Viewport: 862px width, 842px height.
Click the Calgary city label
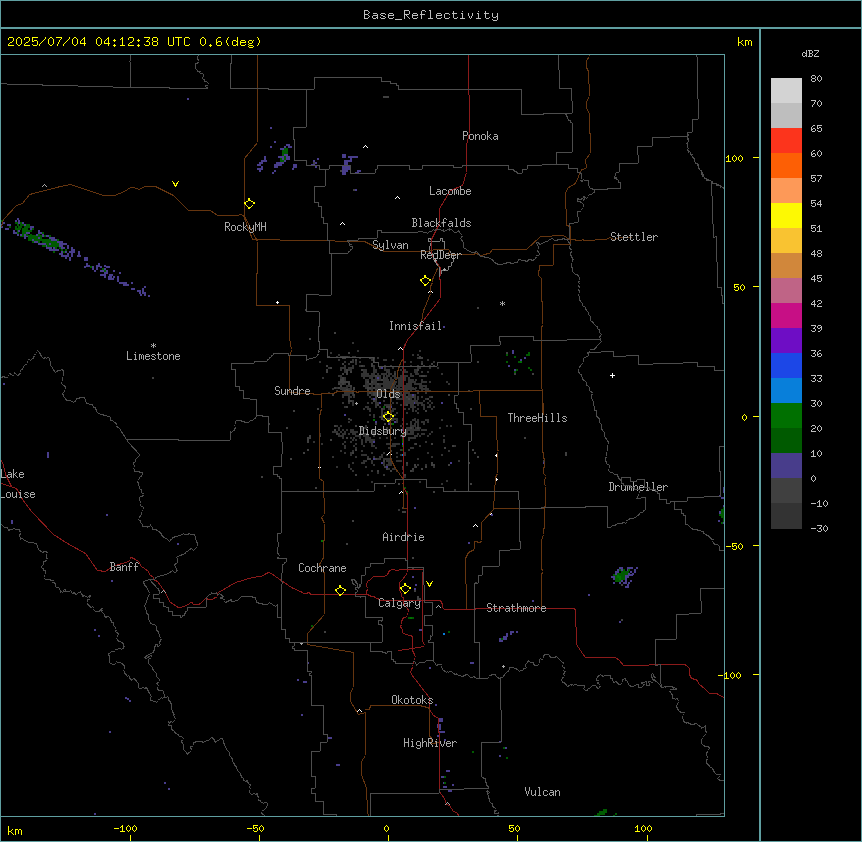(400, 603)
